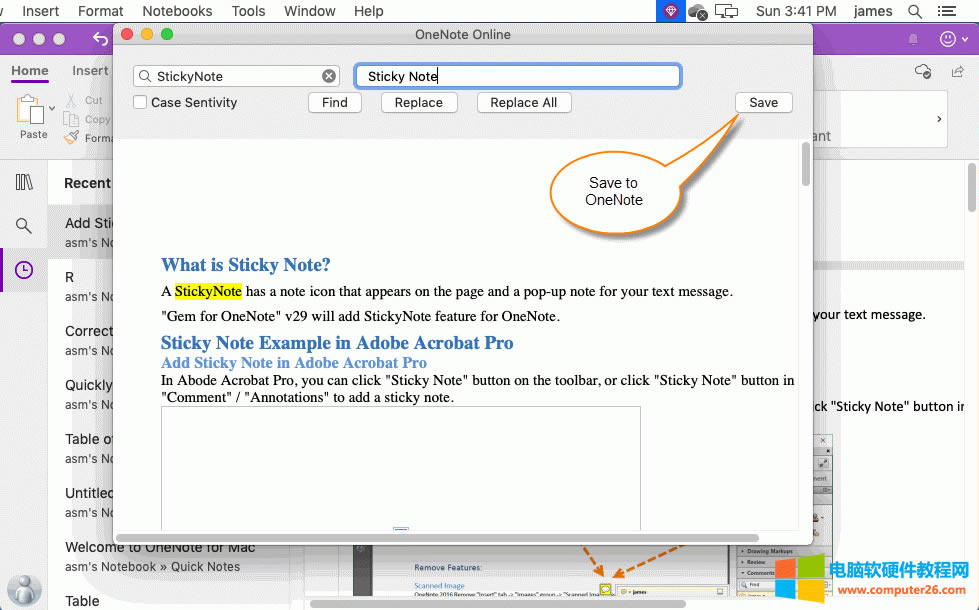Click the search magnifier icon in sidebar

[x=24, y=226]
